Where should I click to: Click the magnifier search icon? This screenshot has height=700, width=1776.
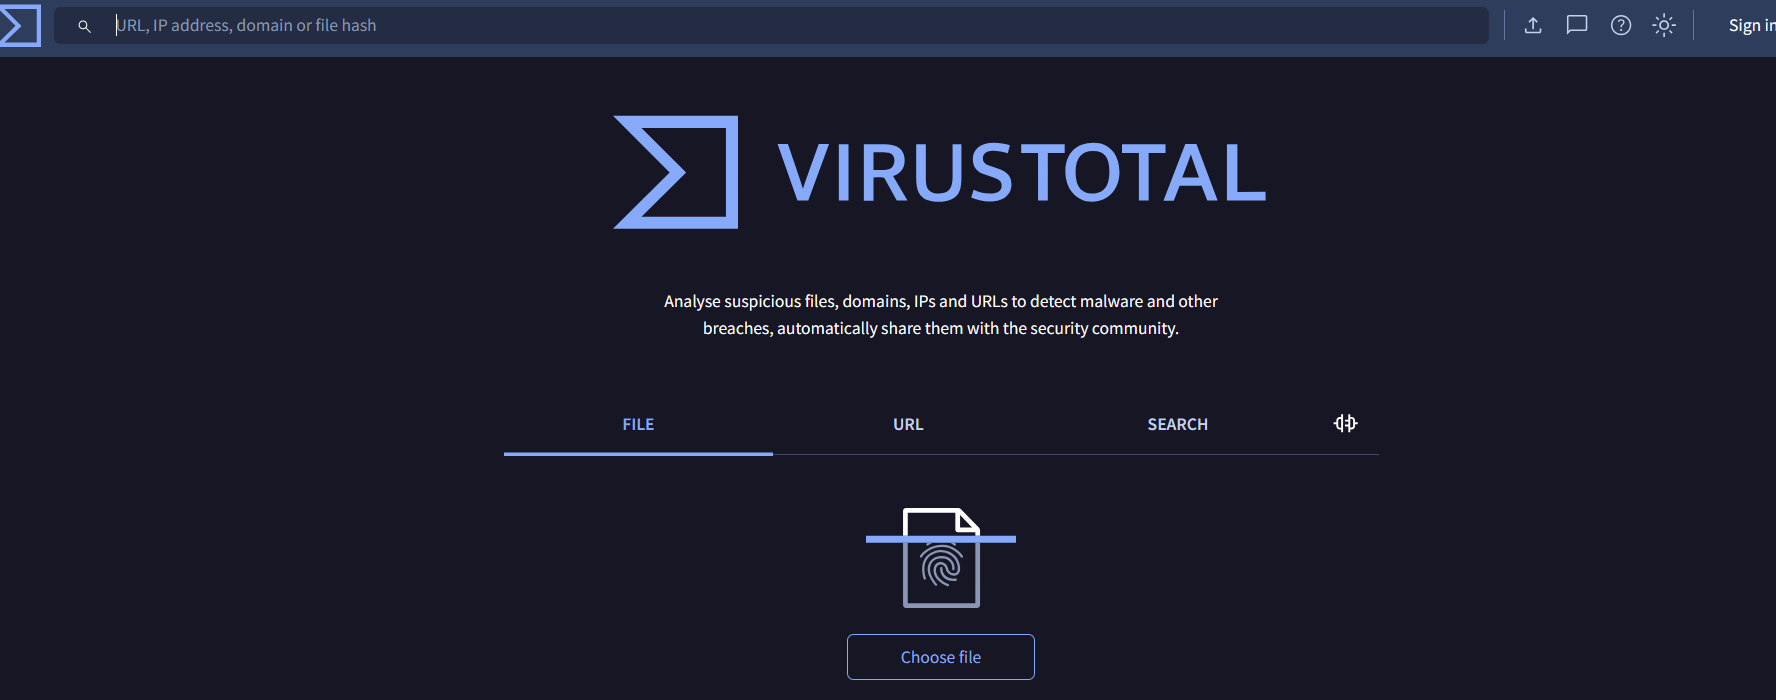(84, 26)
